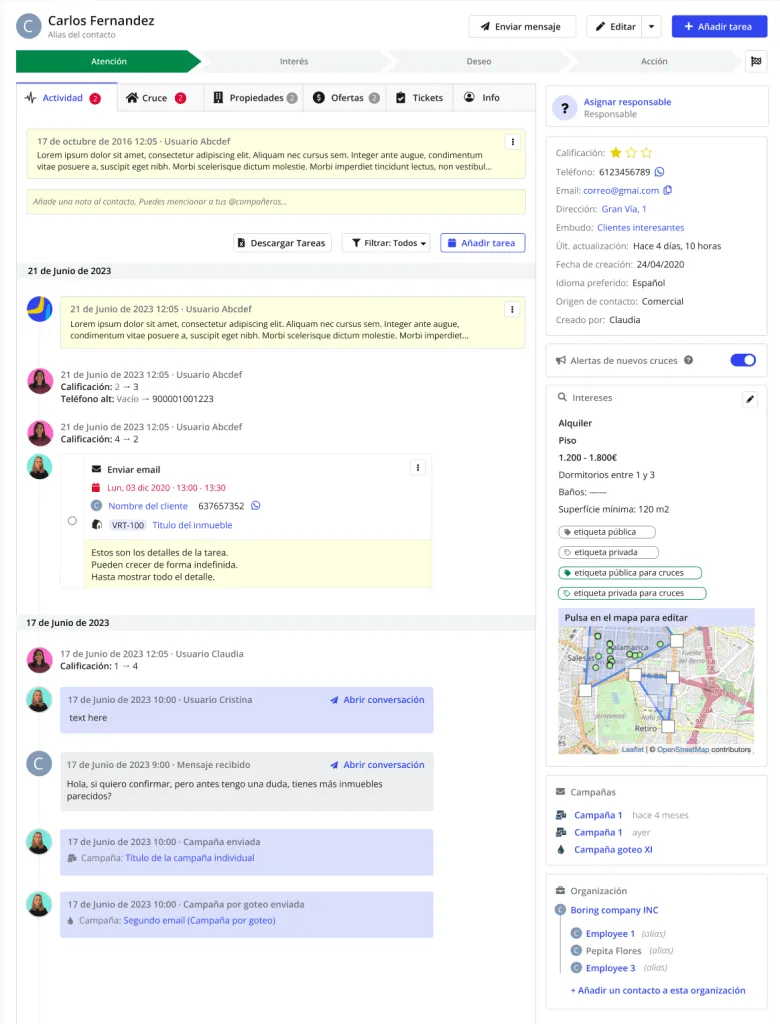Open Segundo email (Campaña por goteo) link
780x1024 pixels.
pyautogui.click(x=199, y=920)
